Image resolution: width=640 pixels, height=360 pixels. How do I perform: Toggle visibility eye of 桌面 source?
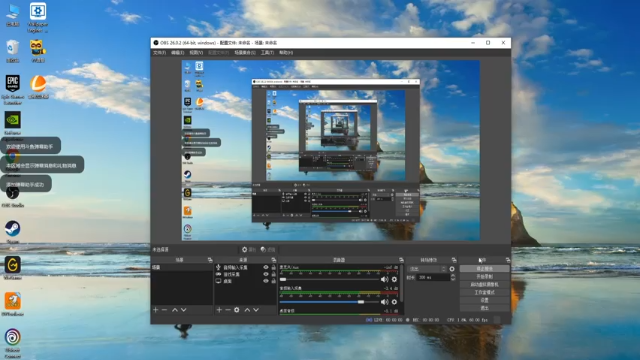click(x=266, y=281)
